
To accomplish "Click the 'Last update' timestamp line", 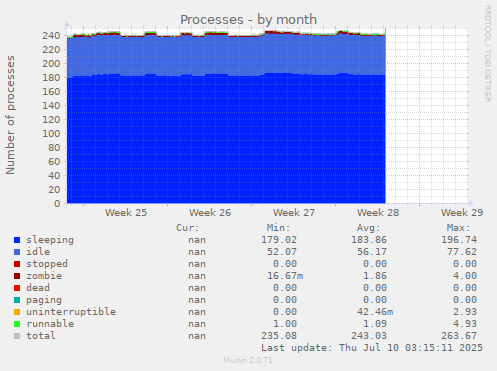I will tap(372, 348).
